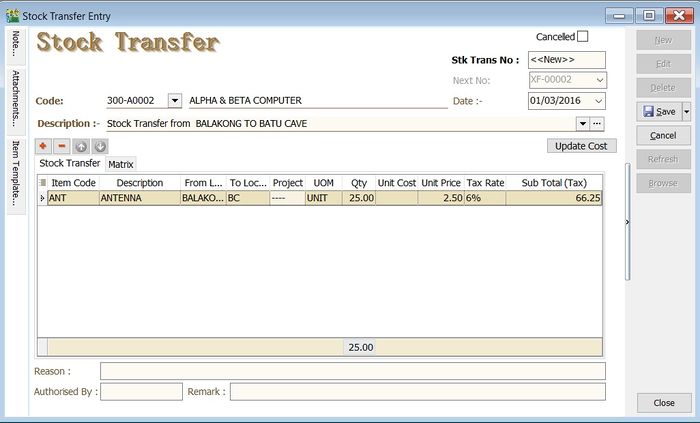
Task: Select the Stock Transfer tab
Action: [70, 163]
